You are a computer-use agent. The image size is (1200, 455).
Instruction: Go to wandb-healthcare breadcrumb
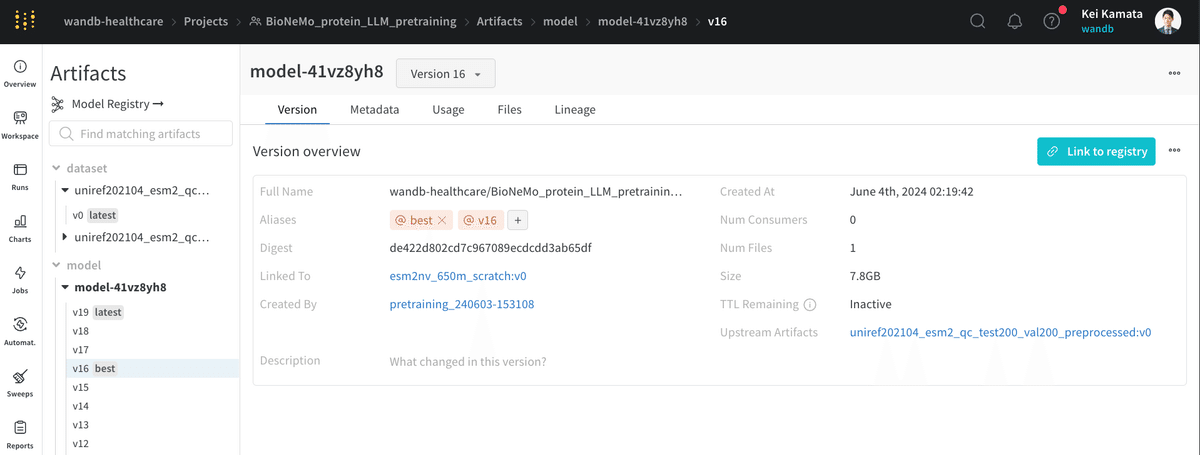pyautogui.click(x=112, y=21)
